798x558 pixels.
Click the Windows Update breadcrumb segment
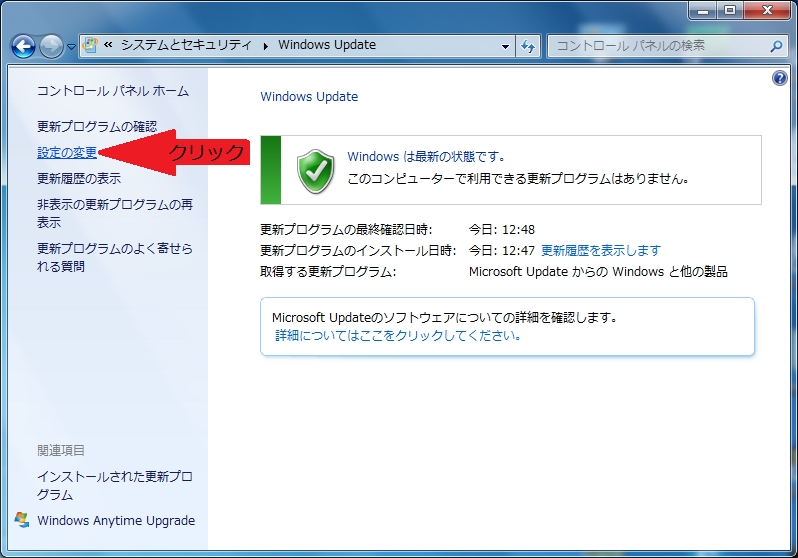click(x=327, y=45)
